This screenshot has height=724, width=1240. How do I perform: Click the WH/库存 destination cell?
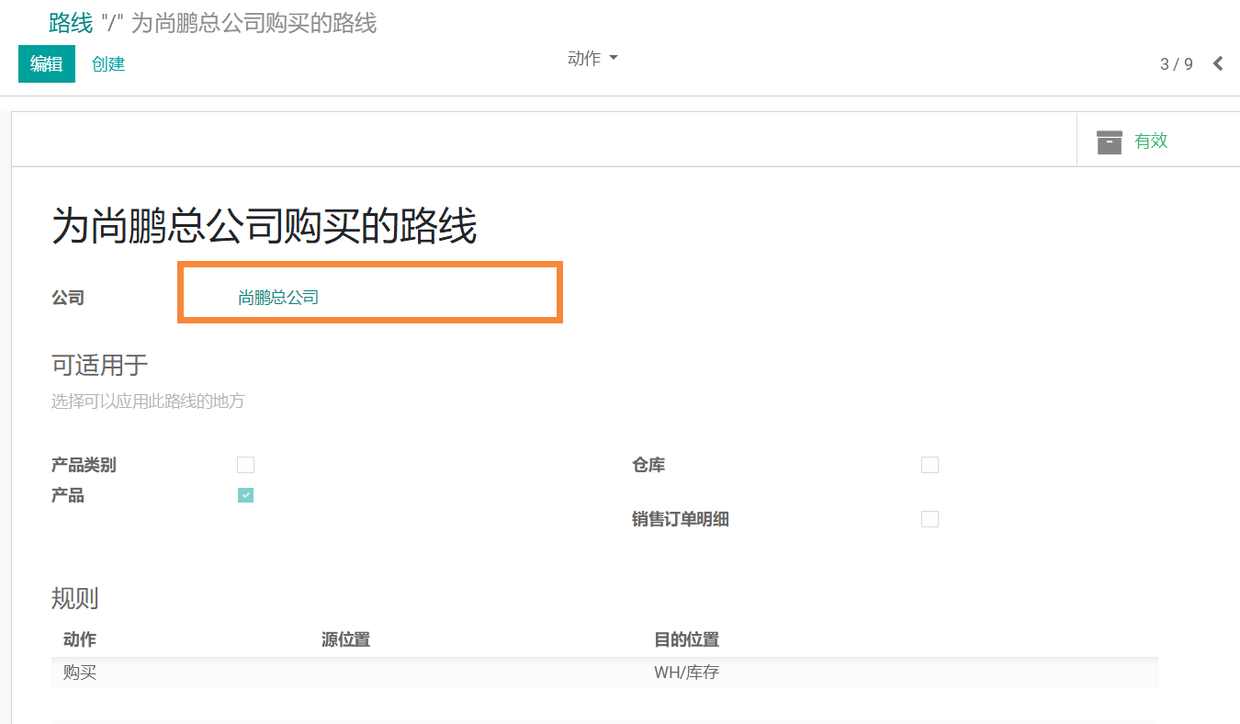[x=686, y=673]
